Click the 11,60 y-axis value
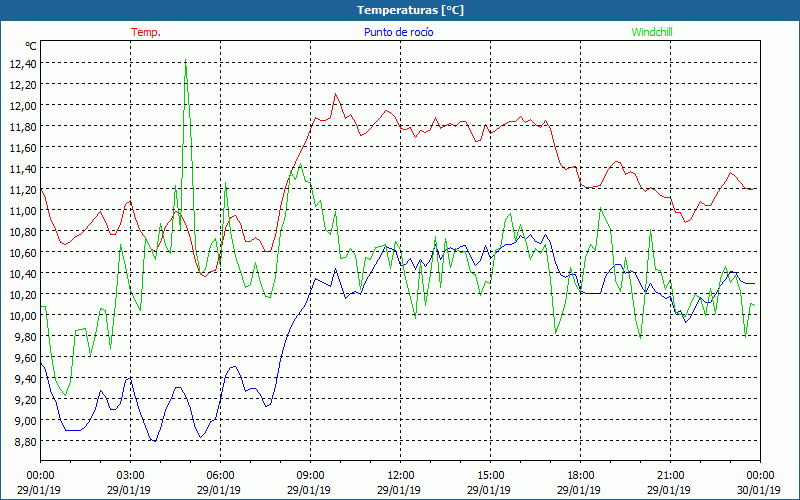Screen dimensions: 800x500 tap(23, 147)
